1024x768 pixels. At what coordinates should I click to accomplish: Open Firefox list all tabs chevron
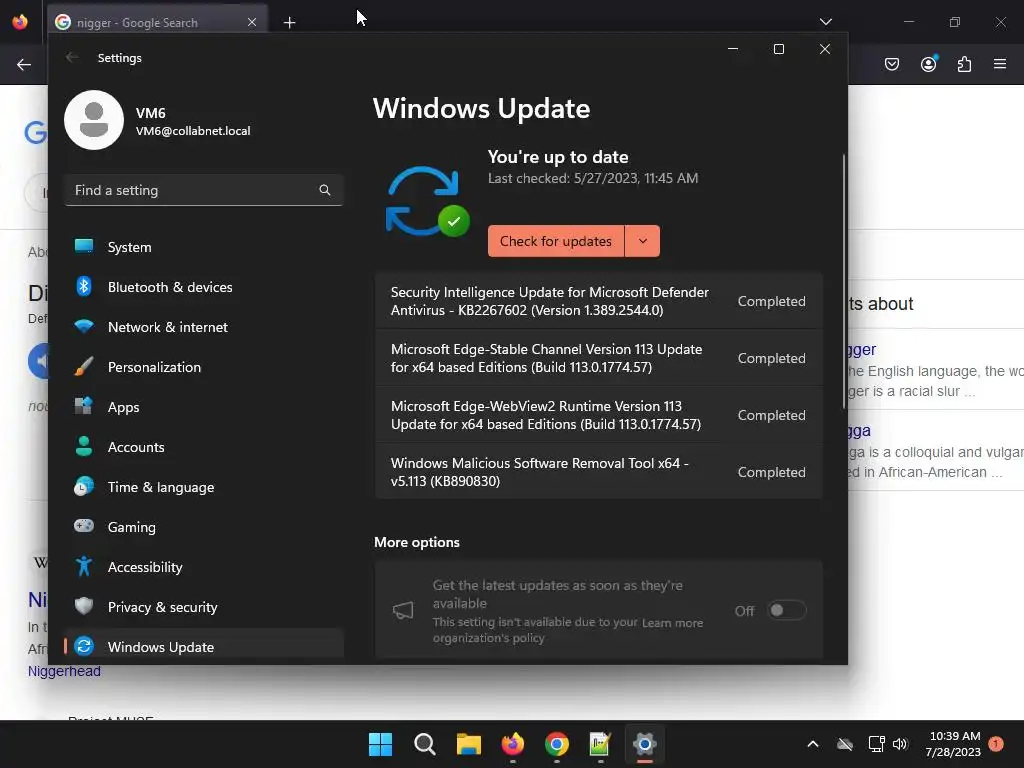pyautogui.click(x=825, y=22)
